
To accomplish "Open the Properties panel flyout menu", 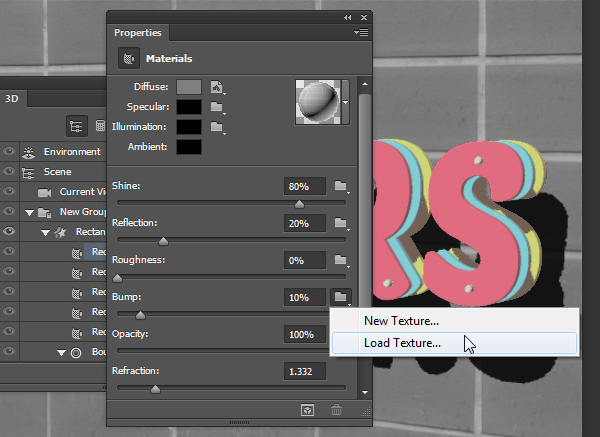I will (x=360, y=33).
